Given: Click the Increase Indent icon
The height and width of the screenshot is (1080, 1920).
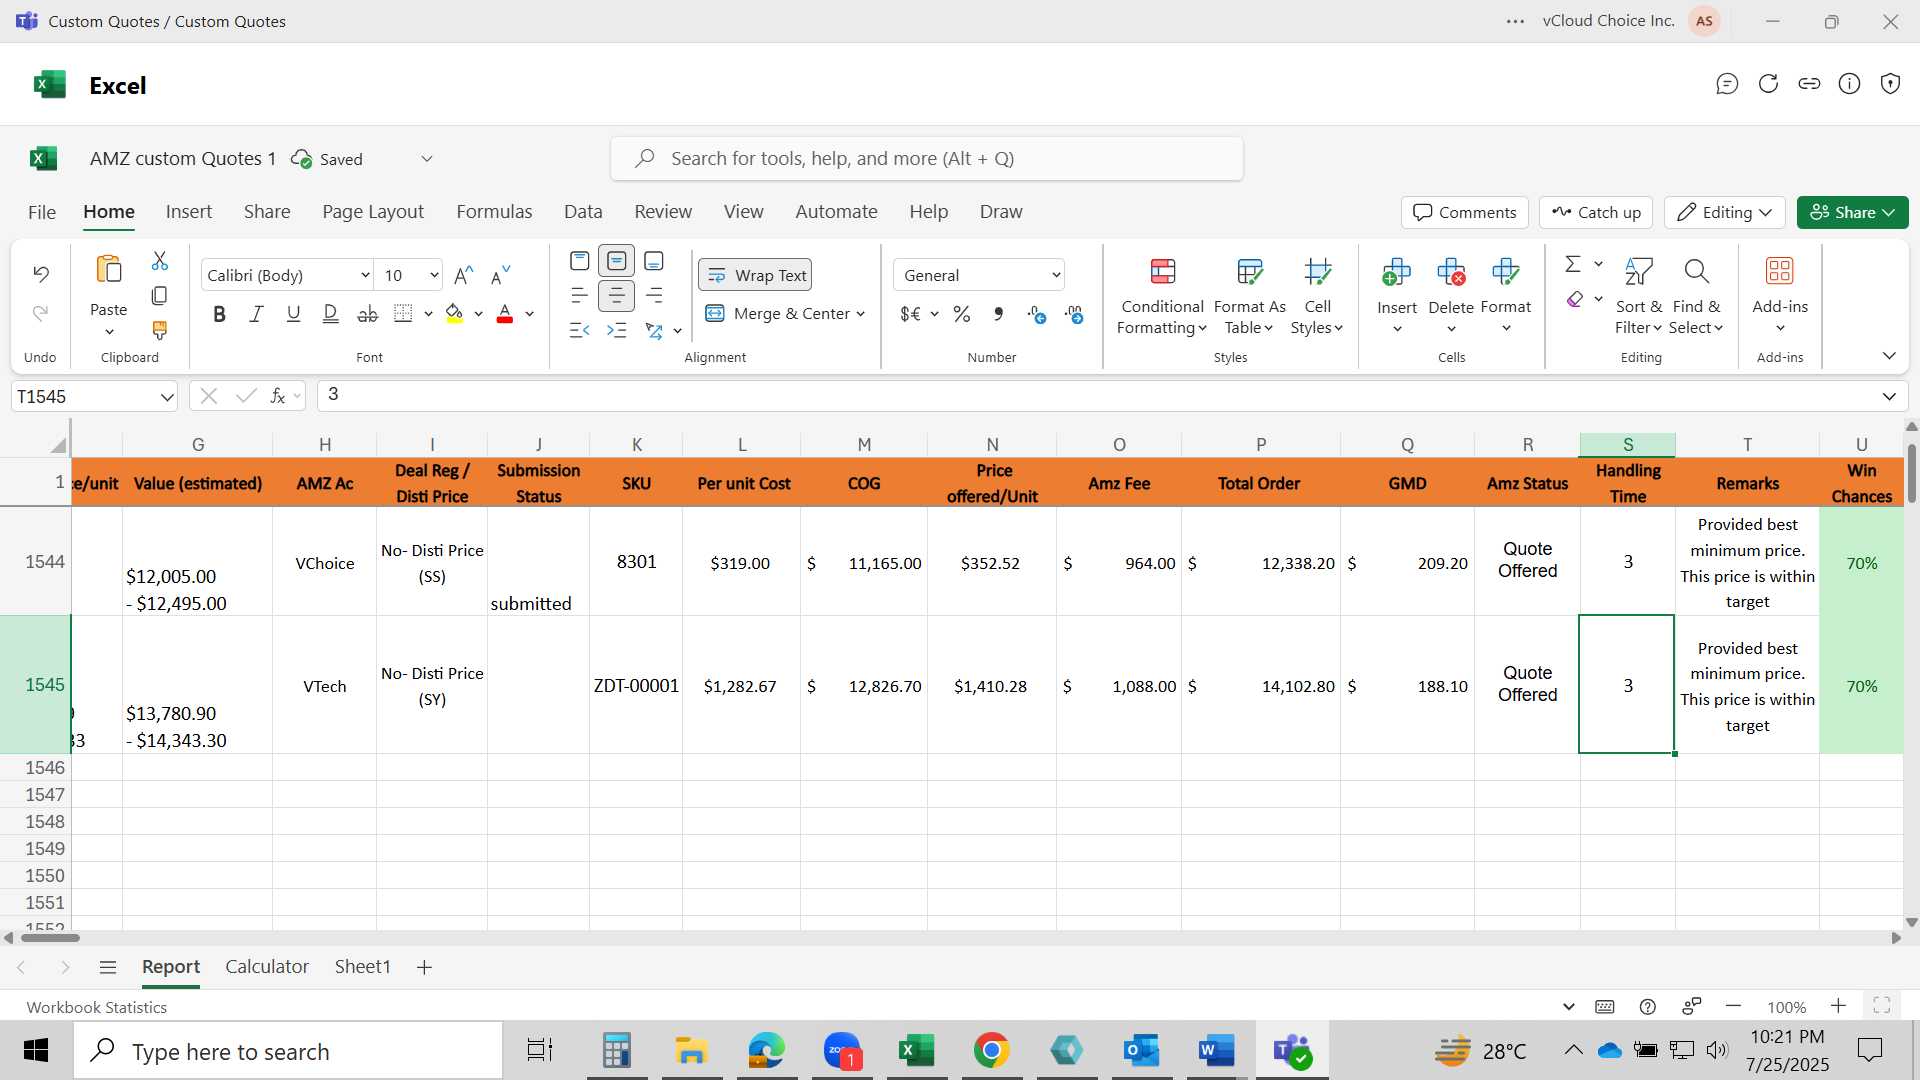Looking at the screenshot, I should [x=617, y=330].
